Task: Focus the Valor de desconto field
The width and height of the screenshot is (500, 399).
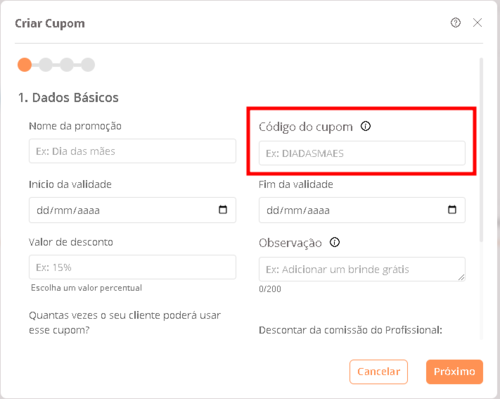Action: click(x=132, y=267)
